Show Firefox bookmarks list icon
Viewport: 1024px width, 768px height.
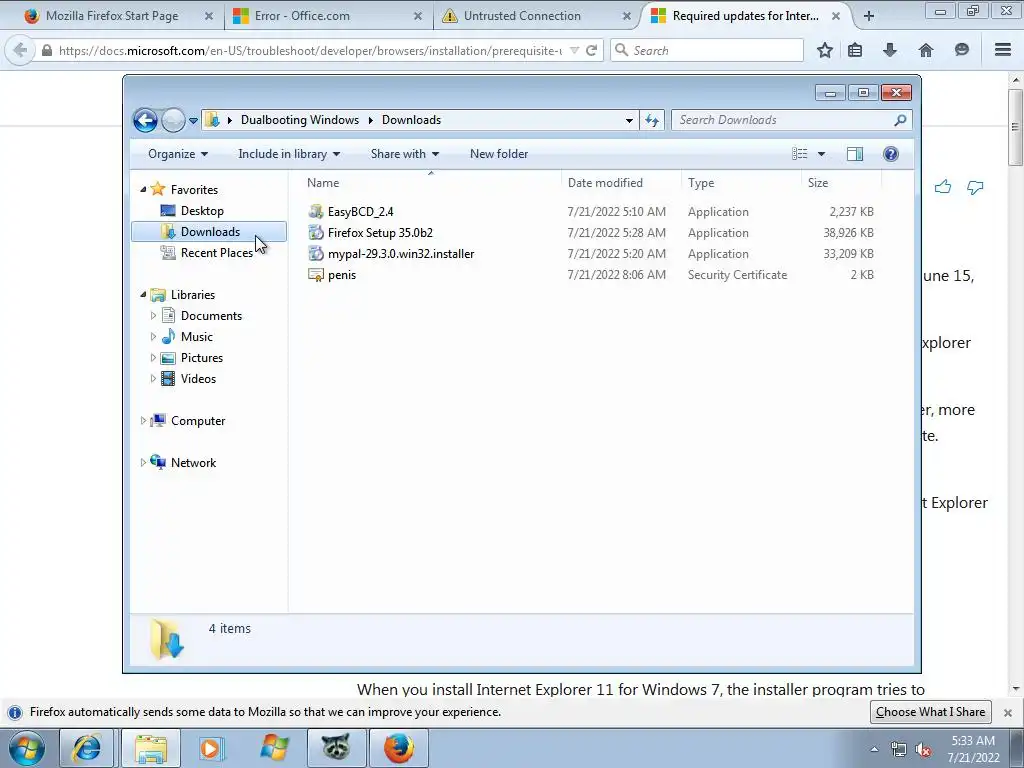coord(855,50)
